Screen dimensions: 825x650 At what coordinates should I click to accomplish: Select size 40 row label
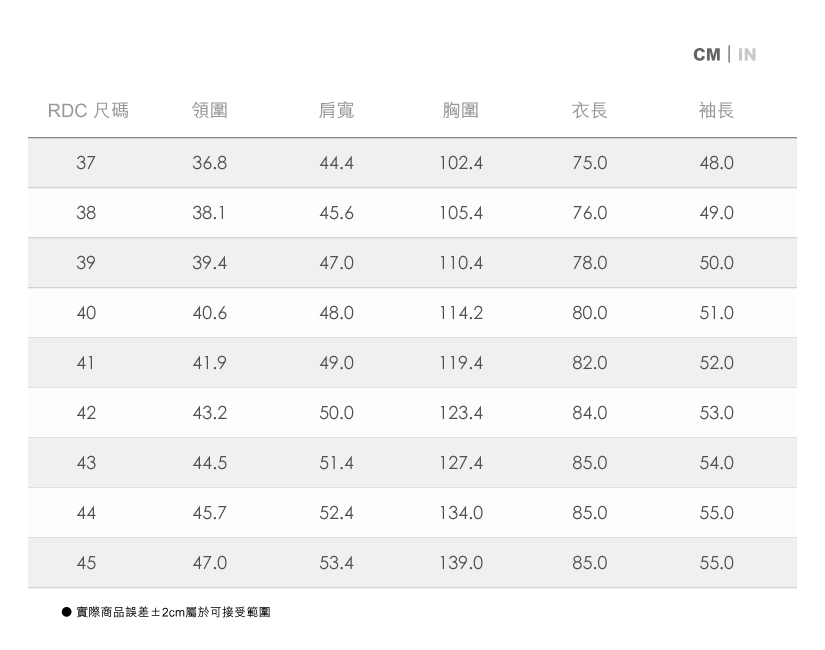coord(86,313)
